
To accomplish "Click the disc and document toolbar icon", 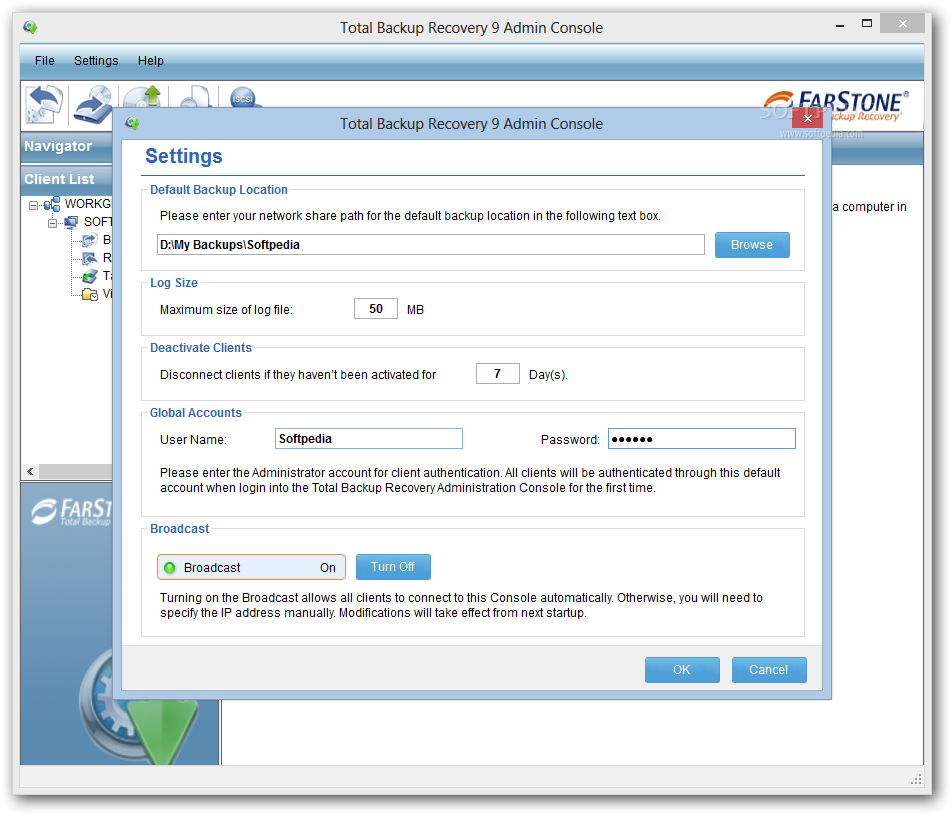I will [x=196, y=97].
